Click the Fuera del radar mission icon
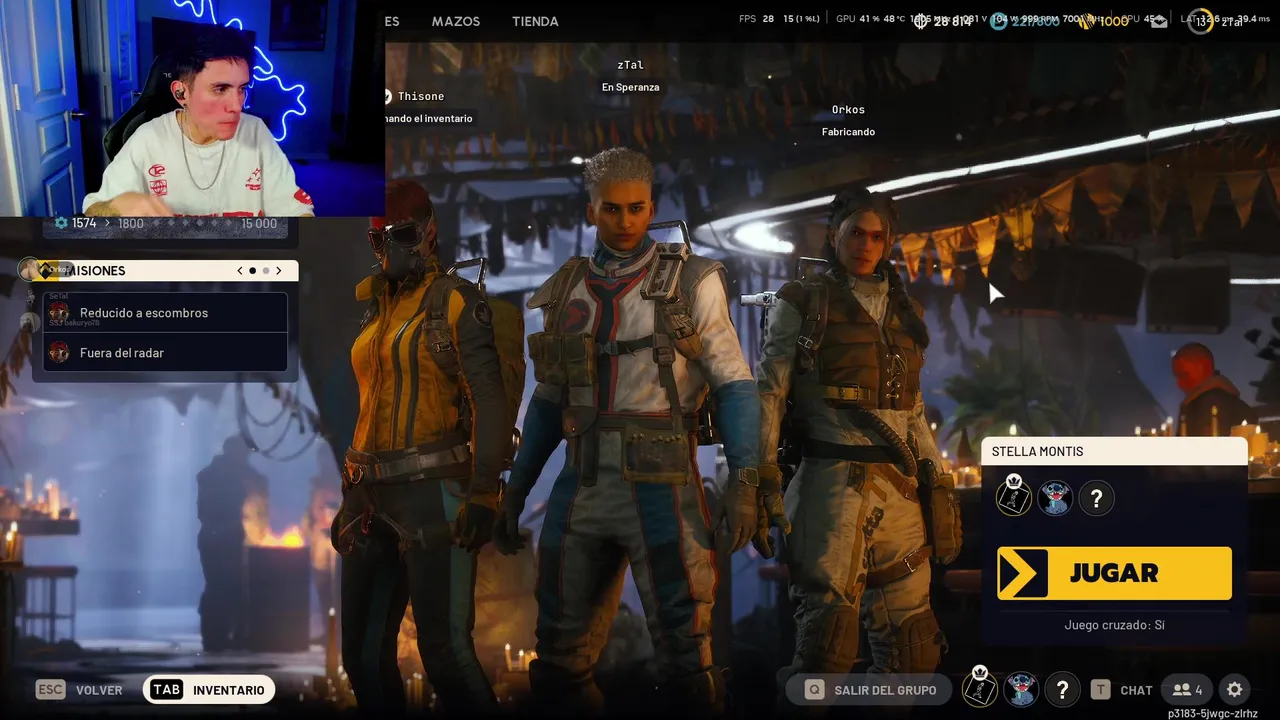This screenshot has height=720, width=1280. tap(59, 353)
